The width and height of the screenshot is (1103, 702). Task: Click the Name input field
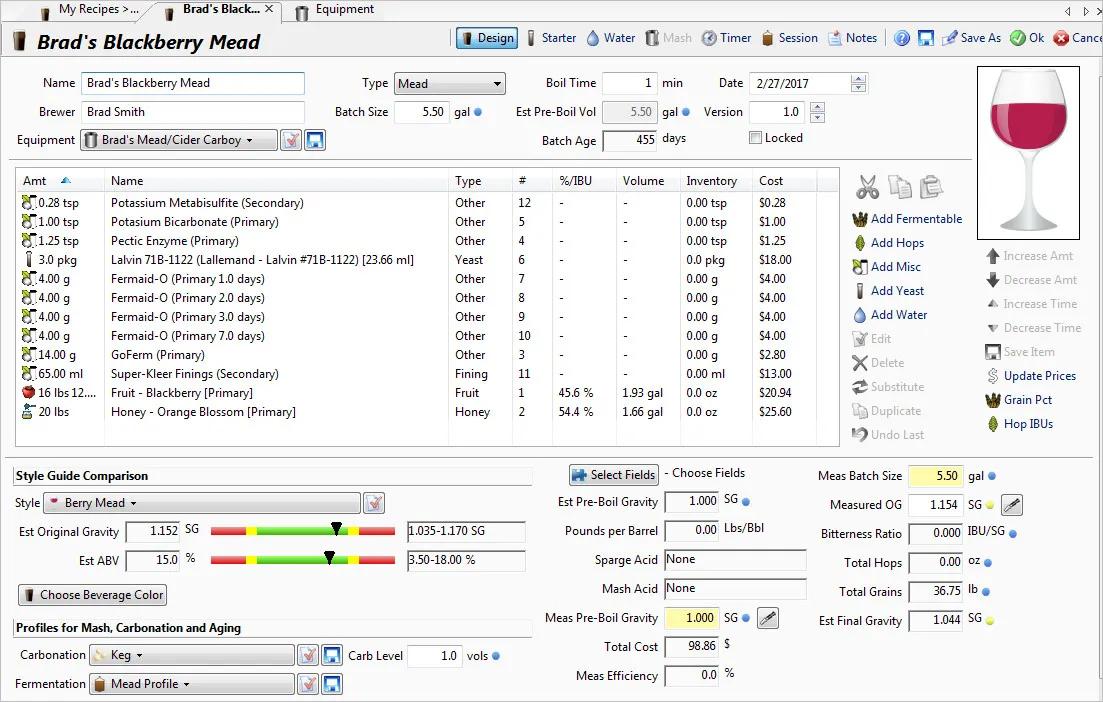coord(193,83)
